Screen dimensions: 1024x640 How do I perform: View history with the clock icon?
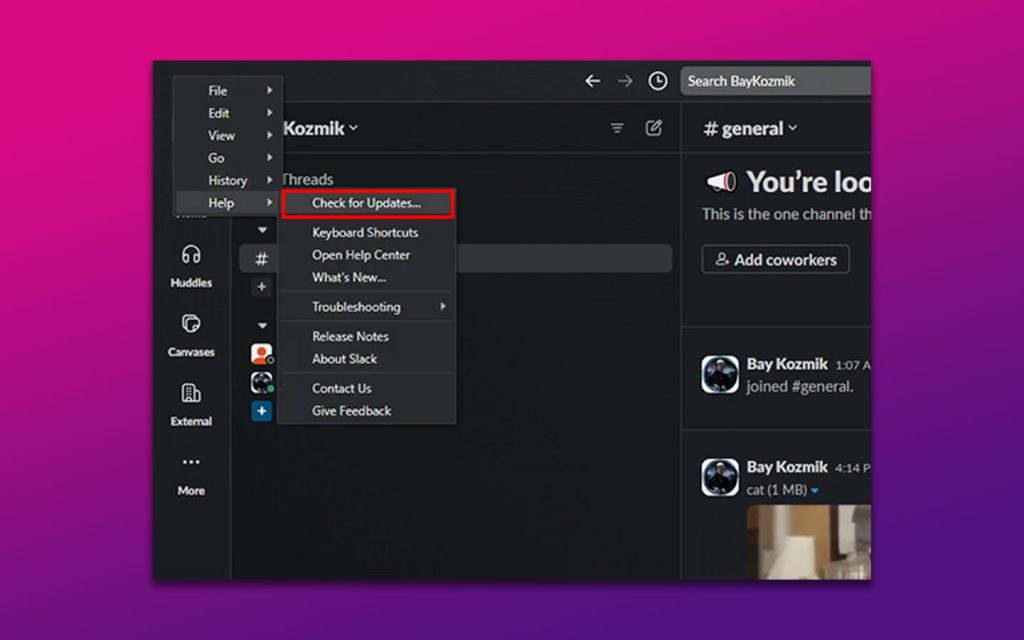tap(657, 81)
